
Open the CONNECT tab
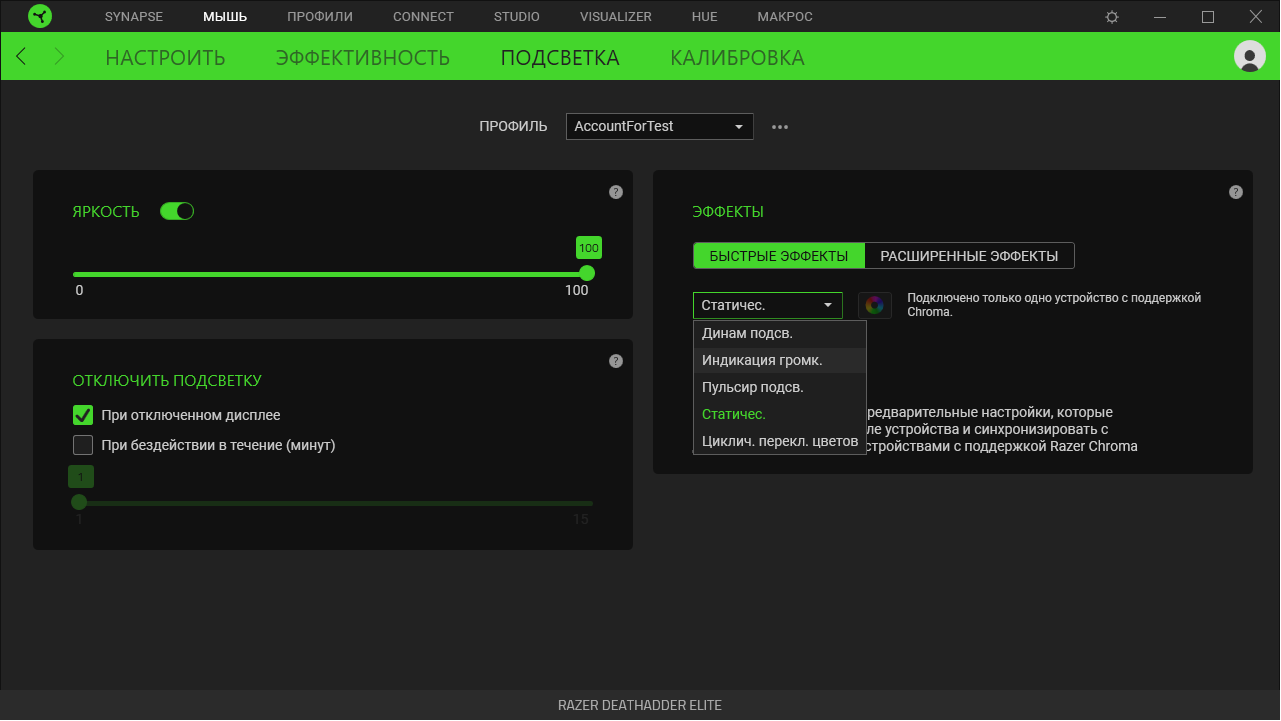pos(423,17)
